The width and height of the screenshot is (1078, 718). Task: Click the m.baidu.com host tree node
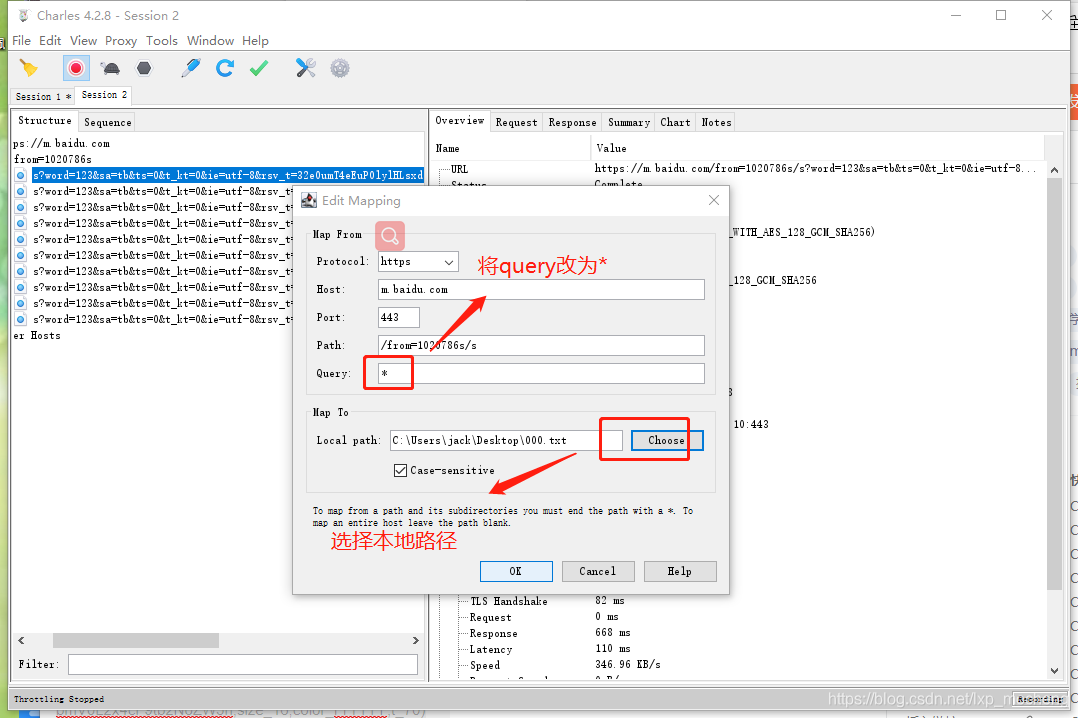pos(61,143)
